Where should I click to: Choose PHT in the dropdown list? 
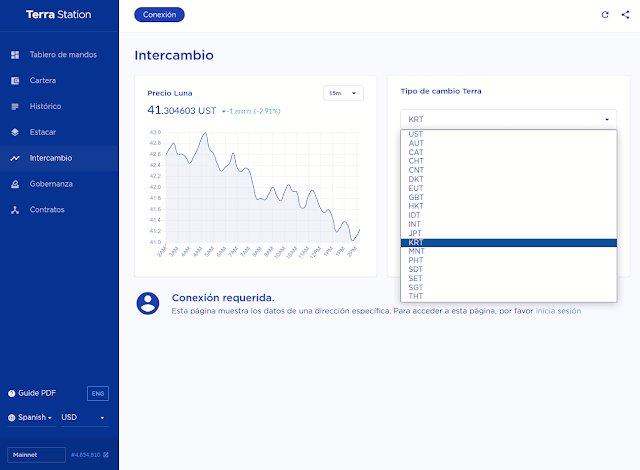(509, 260)
